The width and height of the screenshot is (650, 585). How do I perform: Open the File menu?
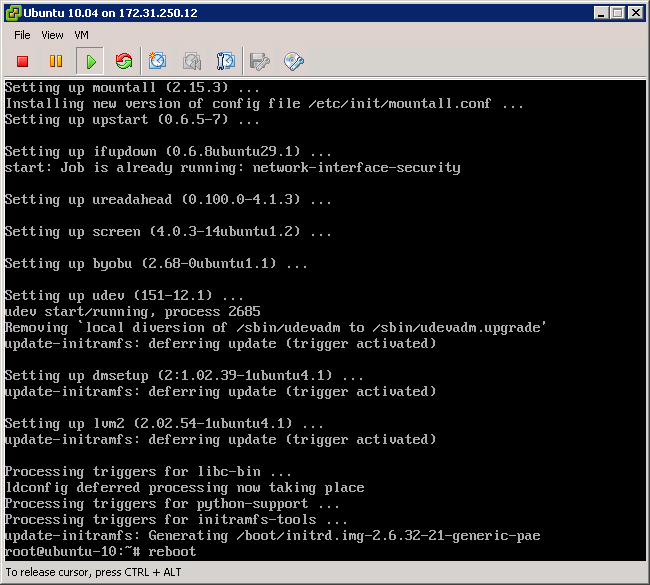point(22,35)
